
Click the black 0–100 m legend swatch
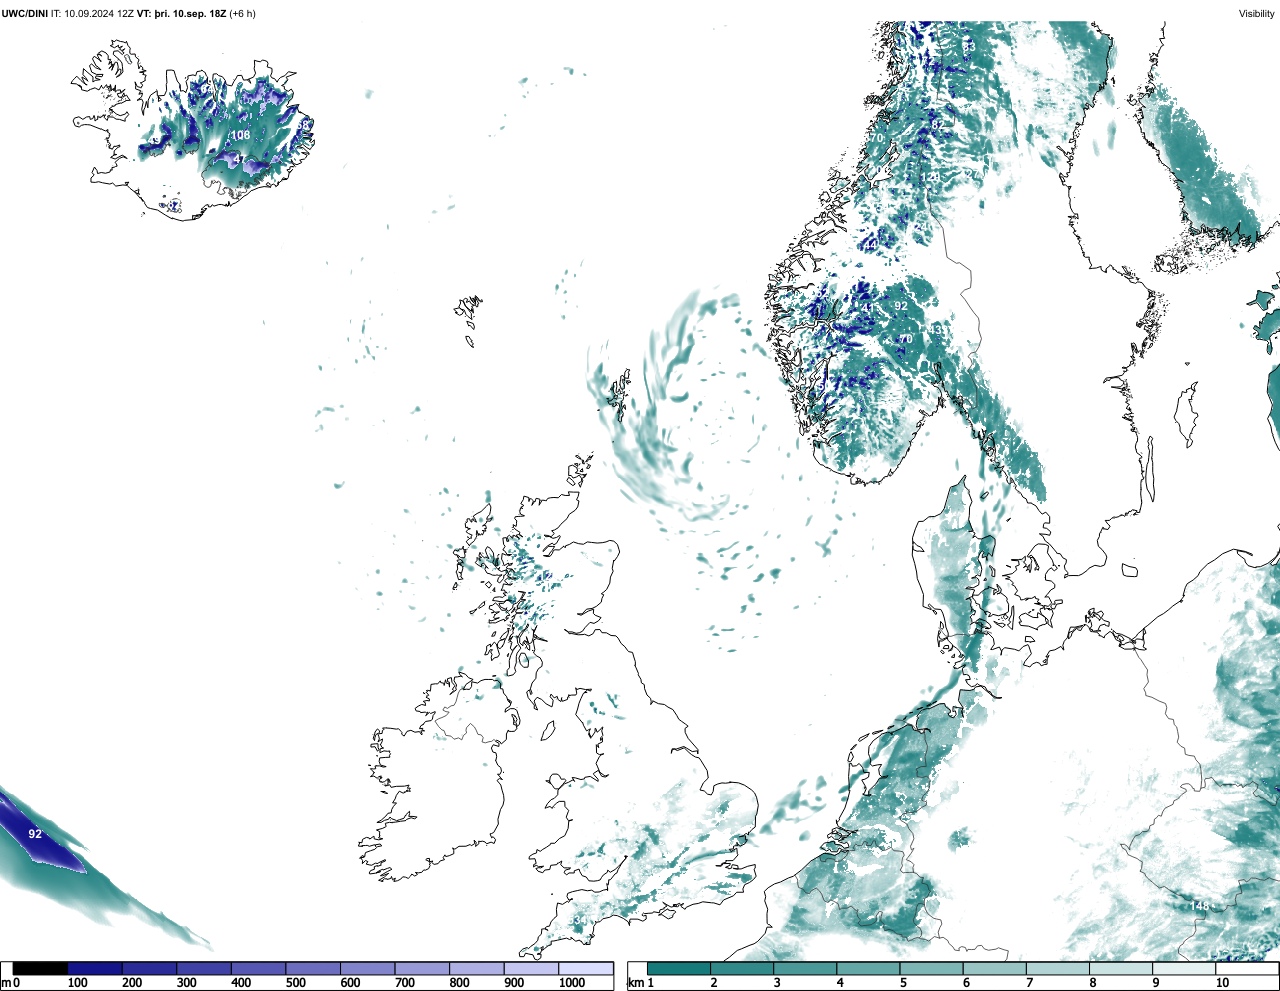pyautogui.click(x=40, y=968)
